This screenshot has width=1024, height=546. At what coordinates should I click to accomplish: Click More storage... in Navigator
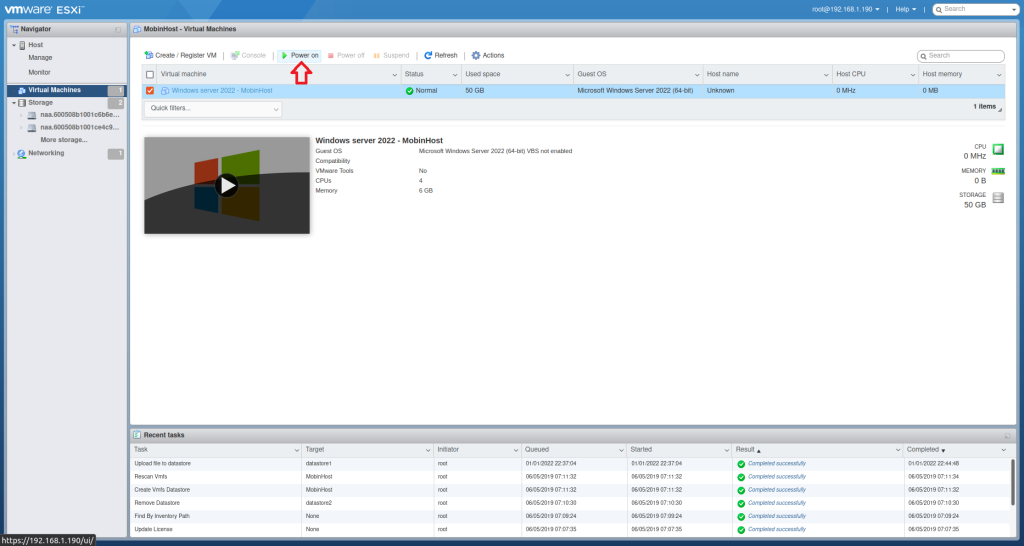tap(64, 140)
